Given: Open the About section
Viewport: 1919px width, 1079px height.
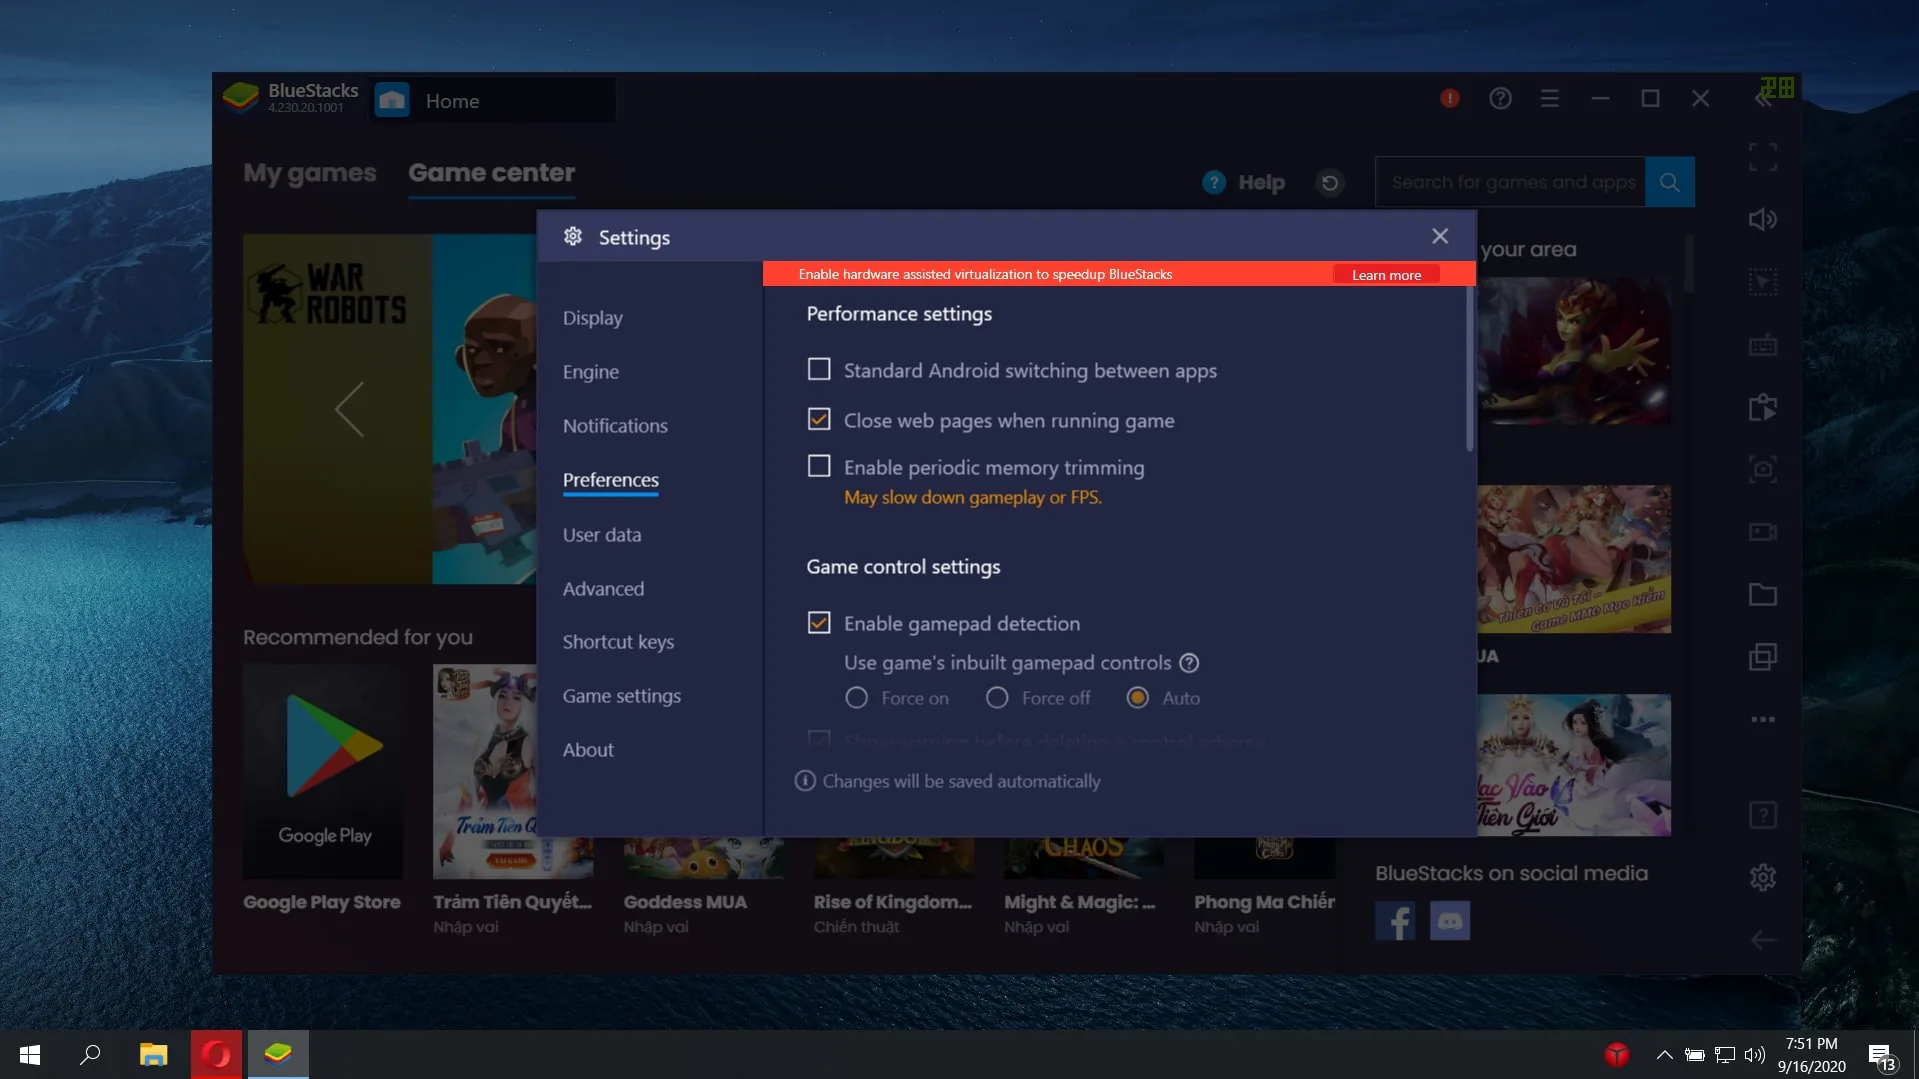Looking at the screenshot, I should (588, 750).
